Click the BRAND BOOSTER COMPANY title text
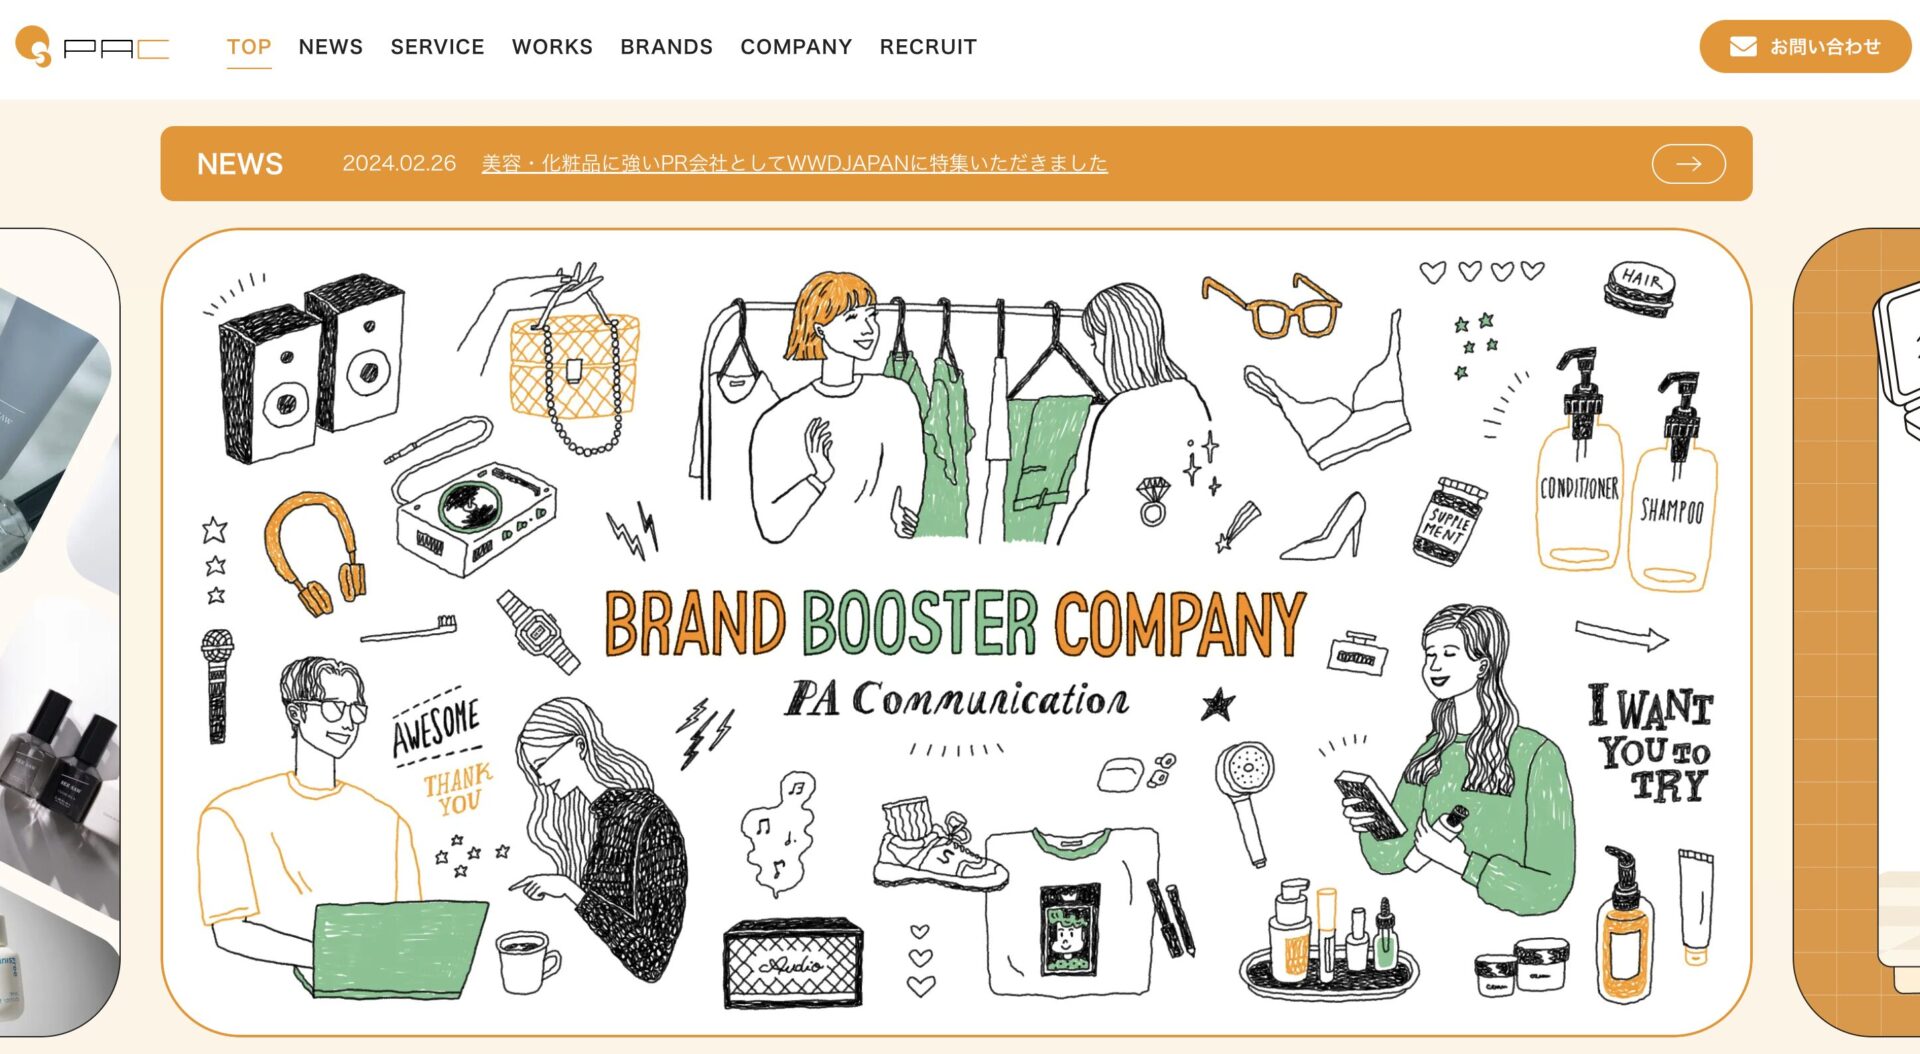This screenshot has height=1054, width=1920. 955,623
